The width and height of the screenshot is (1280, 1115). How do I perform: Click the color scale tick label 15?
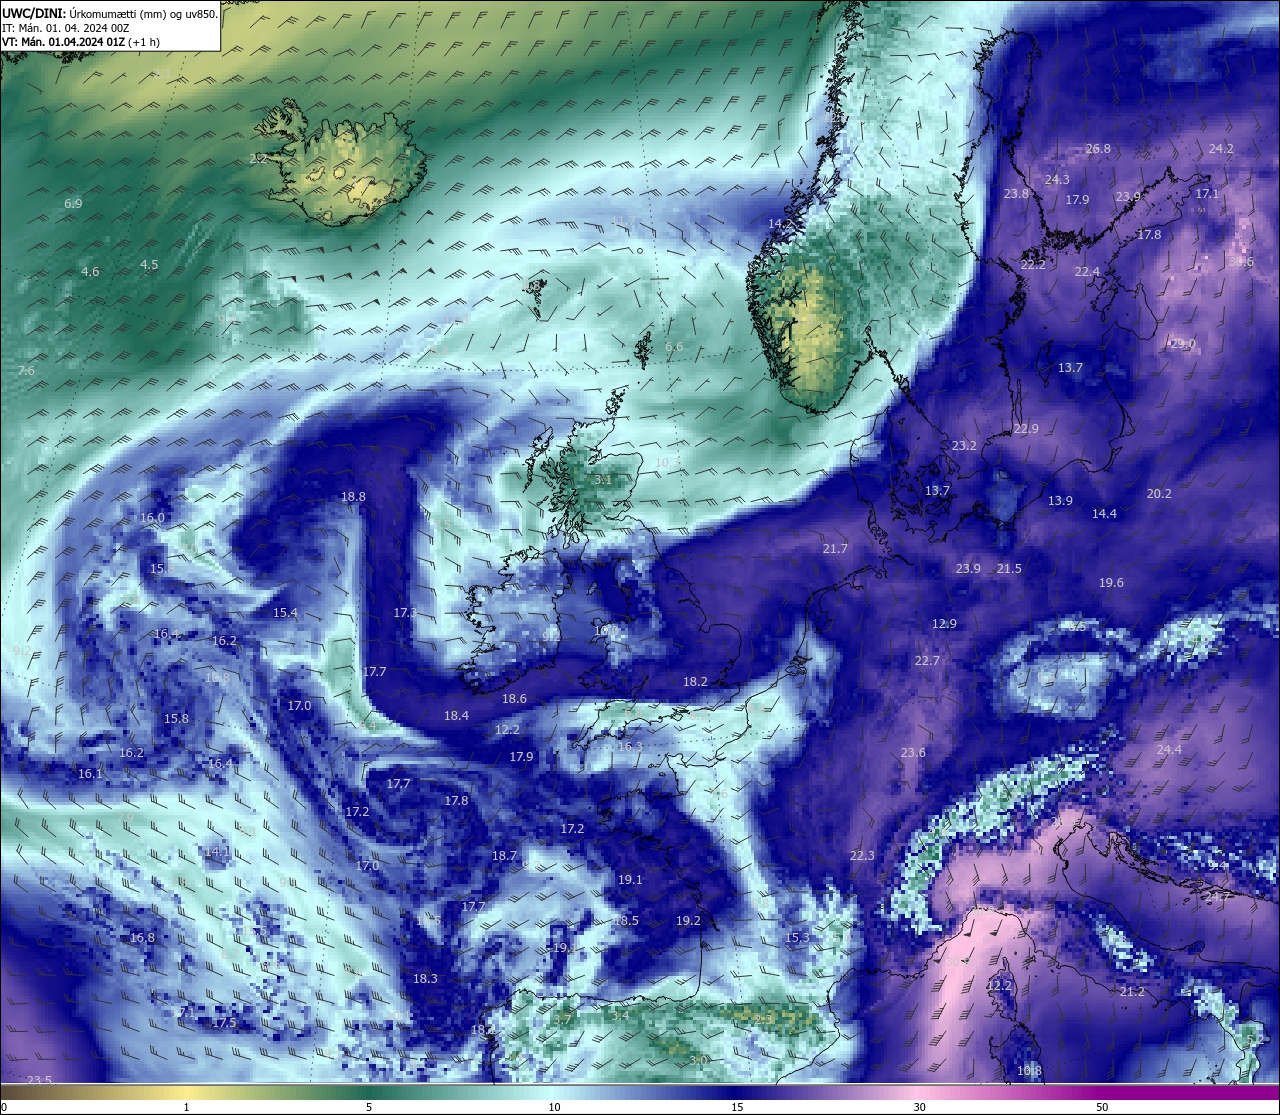736,1107
